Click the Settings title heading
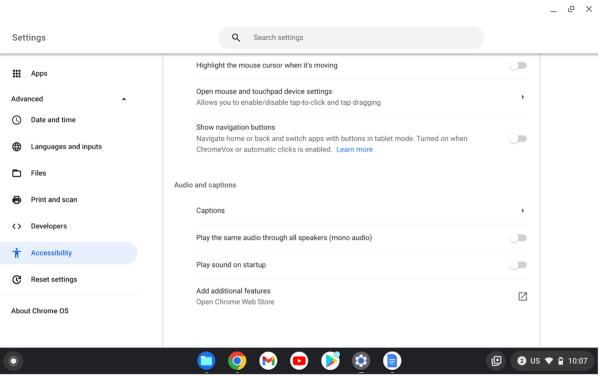The width and height of the screenshot is (600, 376). point(29,37)
